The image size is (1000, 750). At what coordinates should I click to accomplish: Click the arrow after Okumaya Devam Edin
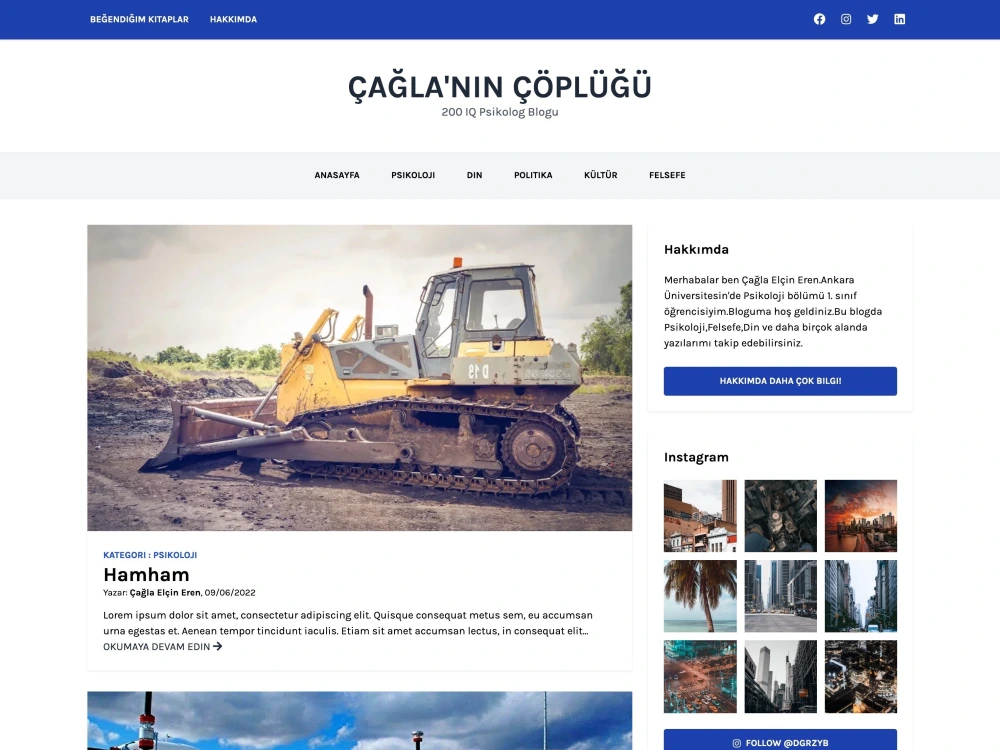(x=217, y=646)
